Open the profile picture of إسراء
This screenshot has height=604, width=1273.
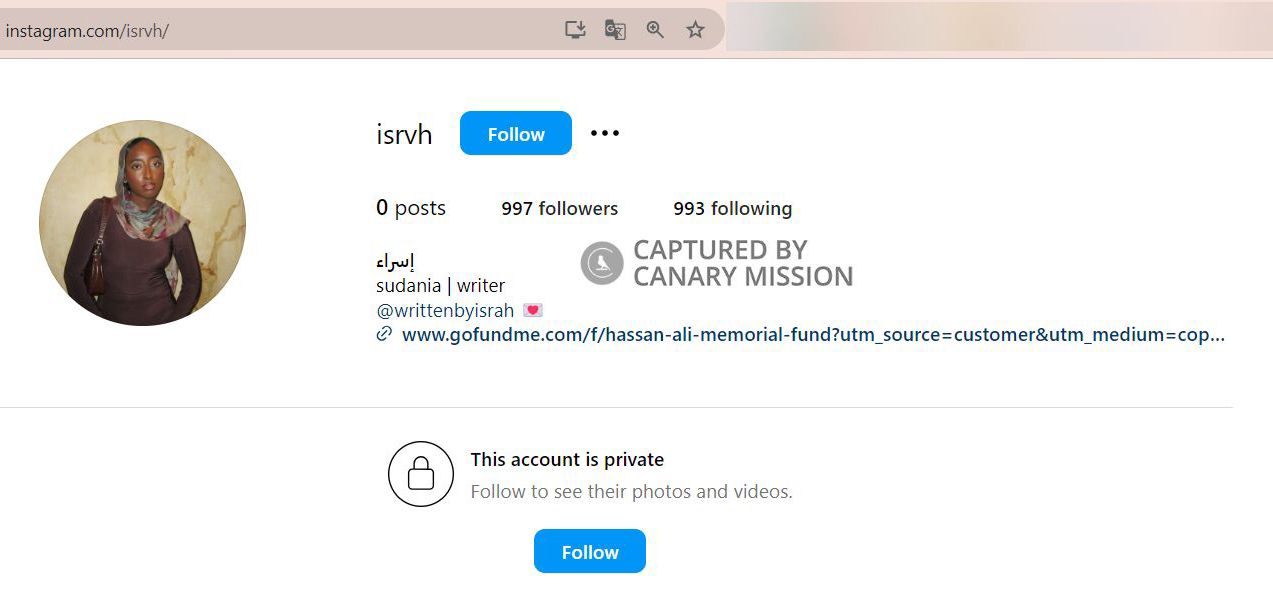(142, 222)
